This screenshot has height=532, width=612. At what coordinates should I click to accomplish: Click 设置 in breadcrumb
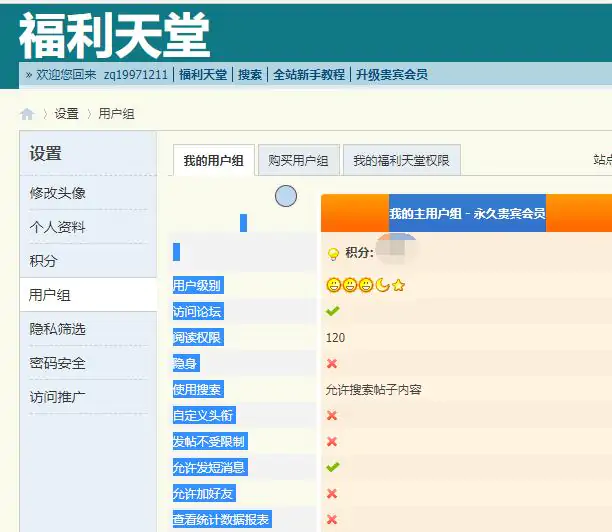67,114
